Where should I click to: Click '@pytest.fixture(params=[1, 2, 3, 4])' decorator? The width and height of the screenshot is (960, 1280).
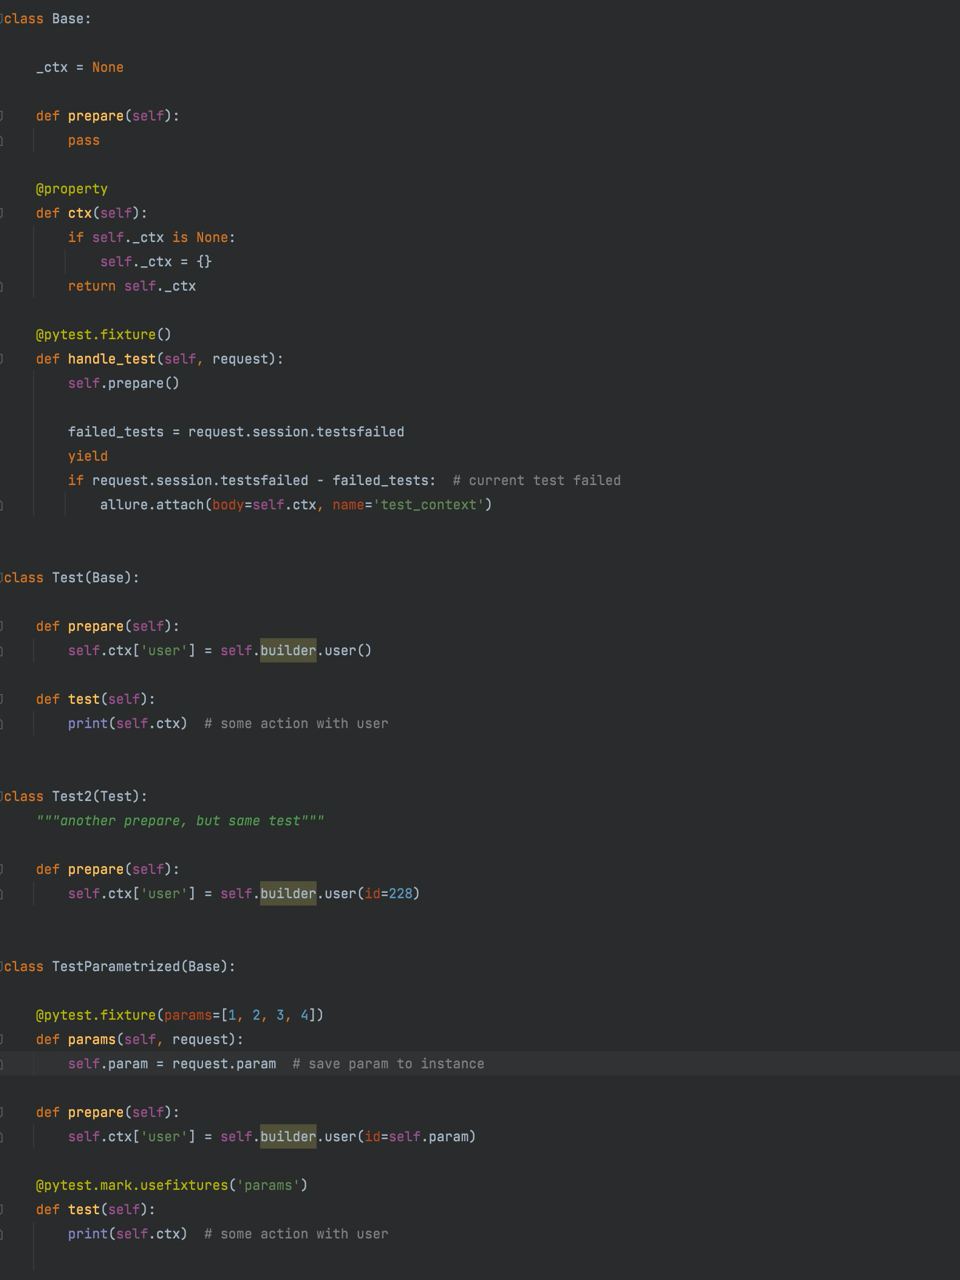click(180, 1015)
